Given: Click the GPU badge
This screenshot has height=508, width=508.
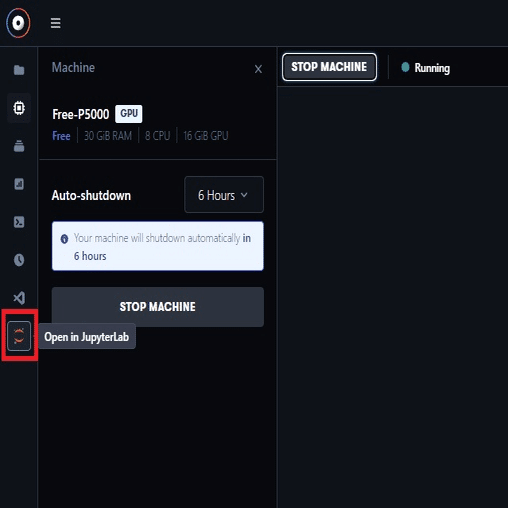Looking at the screenshot, I should [x=129, y=114].
